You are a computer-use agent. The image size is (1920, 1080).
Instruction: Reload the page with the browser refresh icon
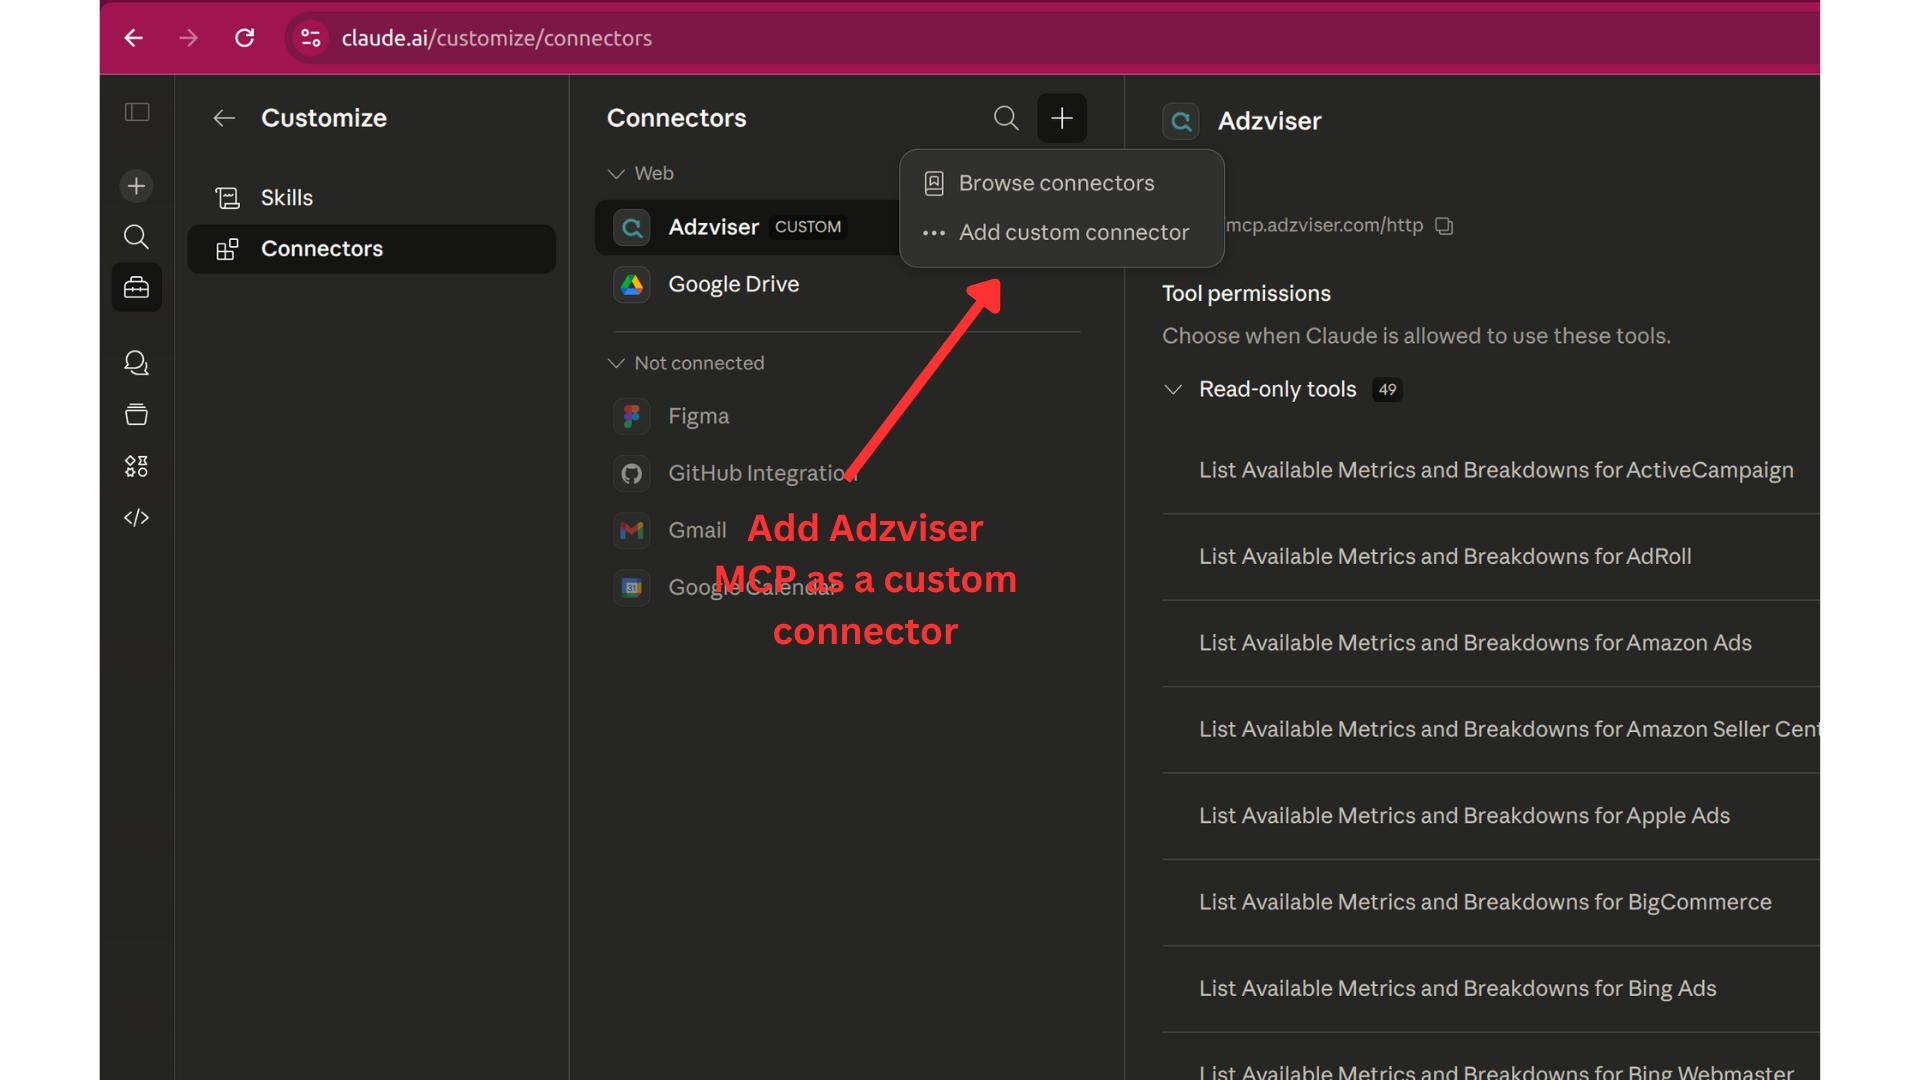(244, 37)
